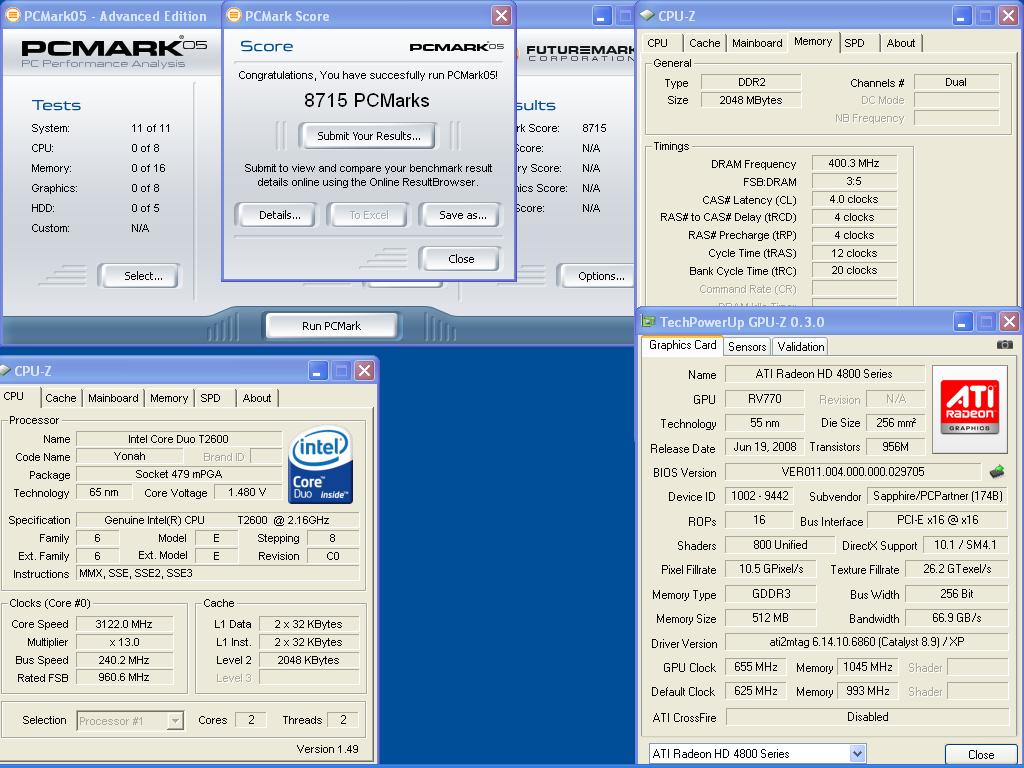Open About tab in bottom-left CPU-Z

click(x=257, y=398)
